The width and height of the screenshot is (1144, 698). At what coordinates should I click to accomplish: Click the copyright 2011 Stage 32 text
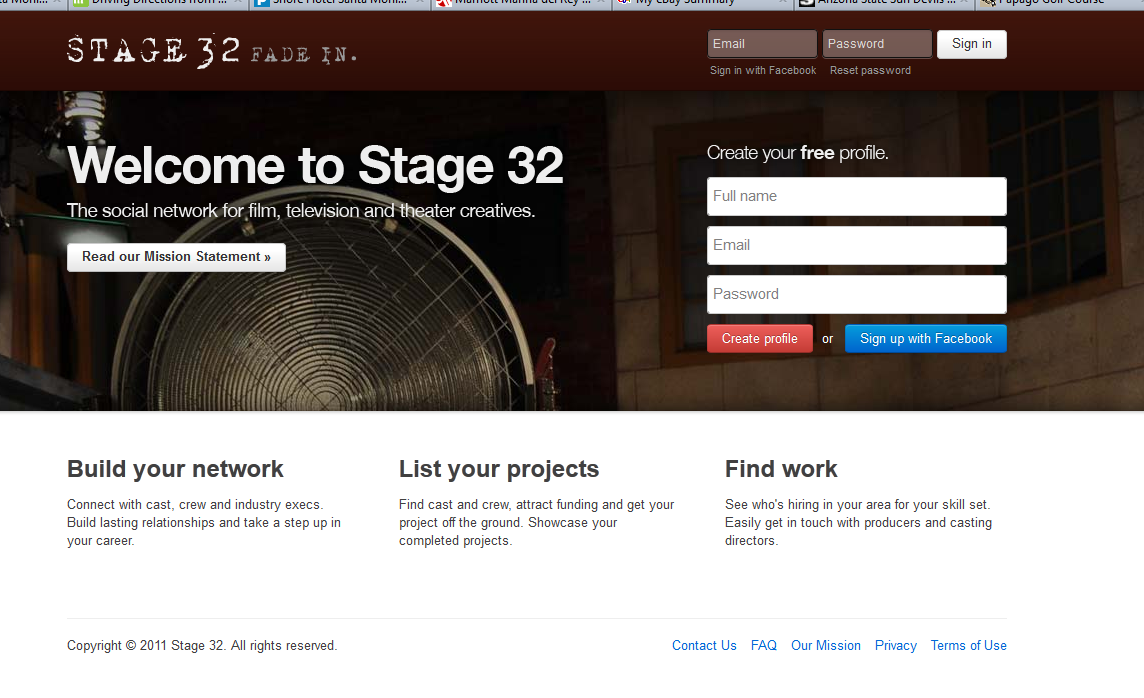pyautogui.click(x=202, y=645)
